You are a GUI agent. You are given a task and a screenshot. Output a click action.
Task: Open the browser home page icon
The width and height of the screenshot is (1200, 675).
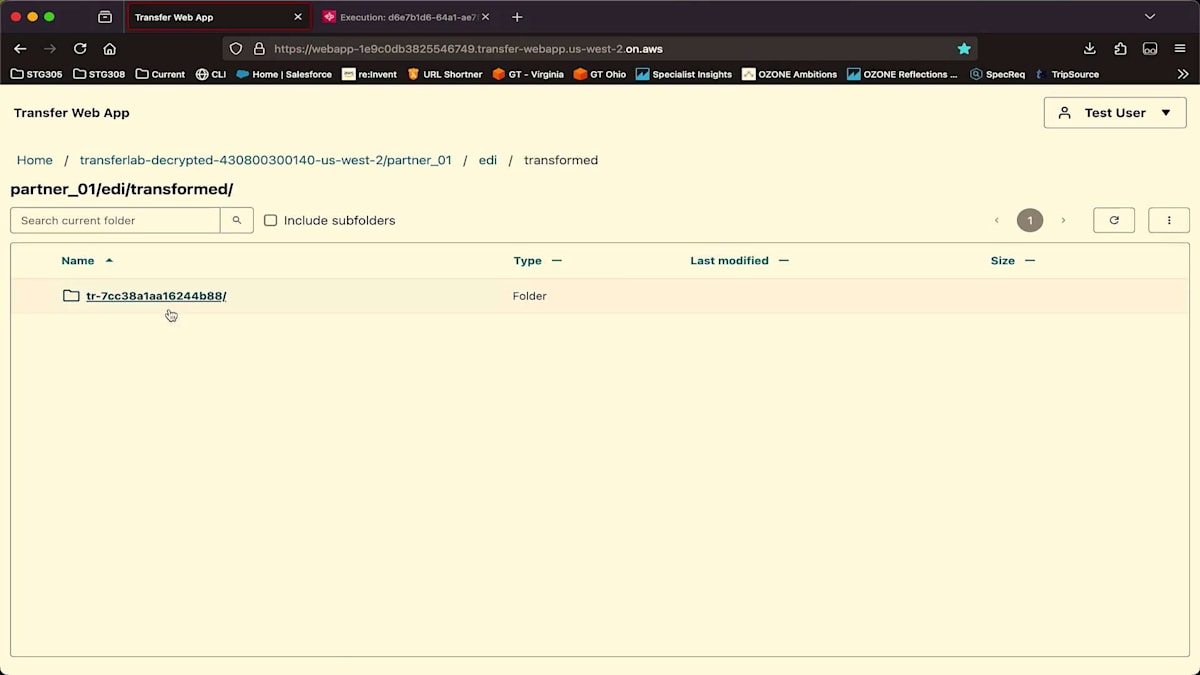tap(110, 48)
